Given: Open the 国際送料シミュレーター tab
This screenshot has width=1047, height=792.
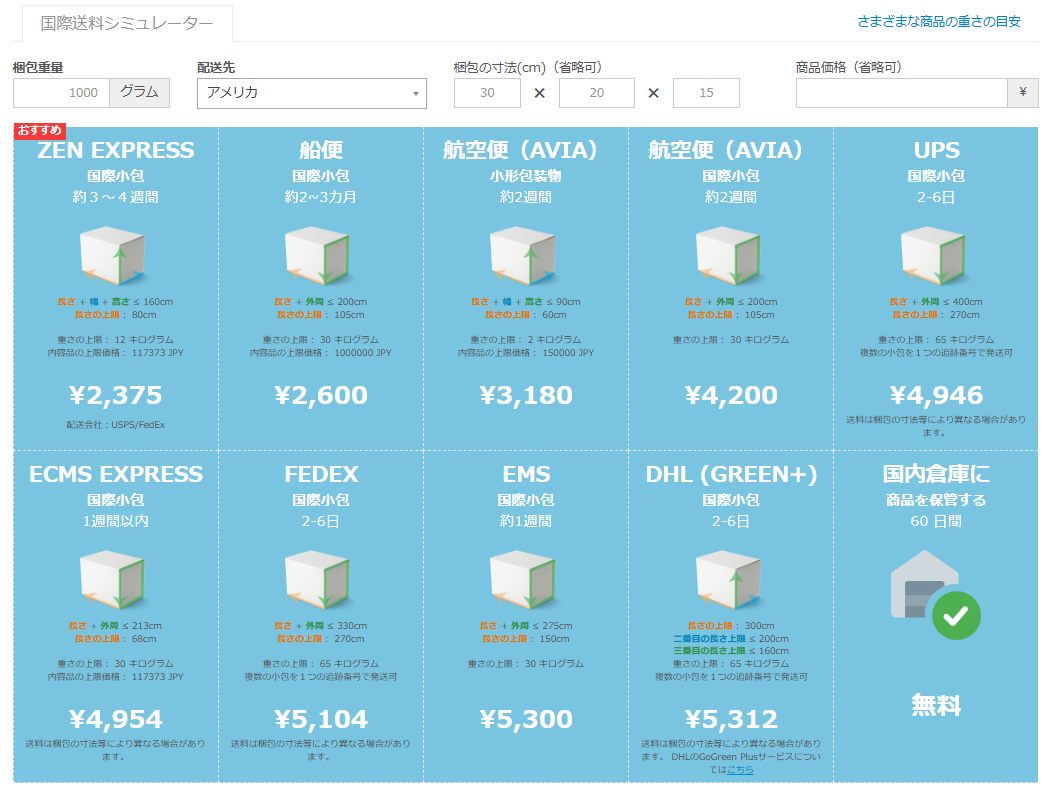Looking at the screenshot, I should click(127, 23).
